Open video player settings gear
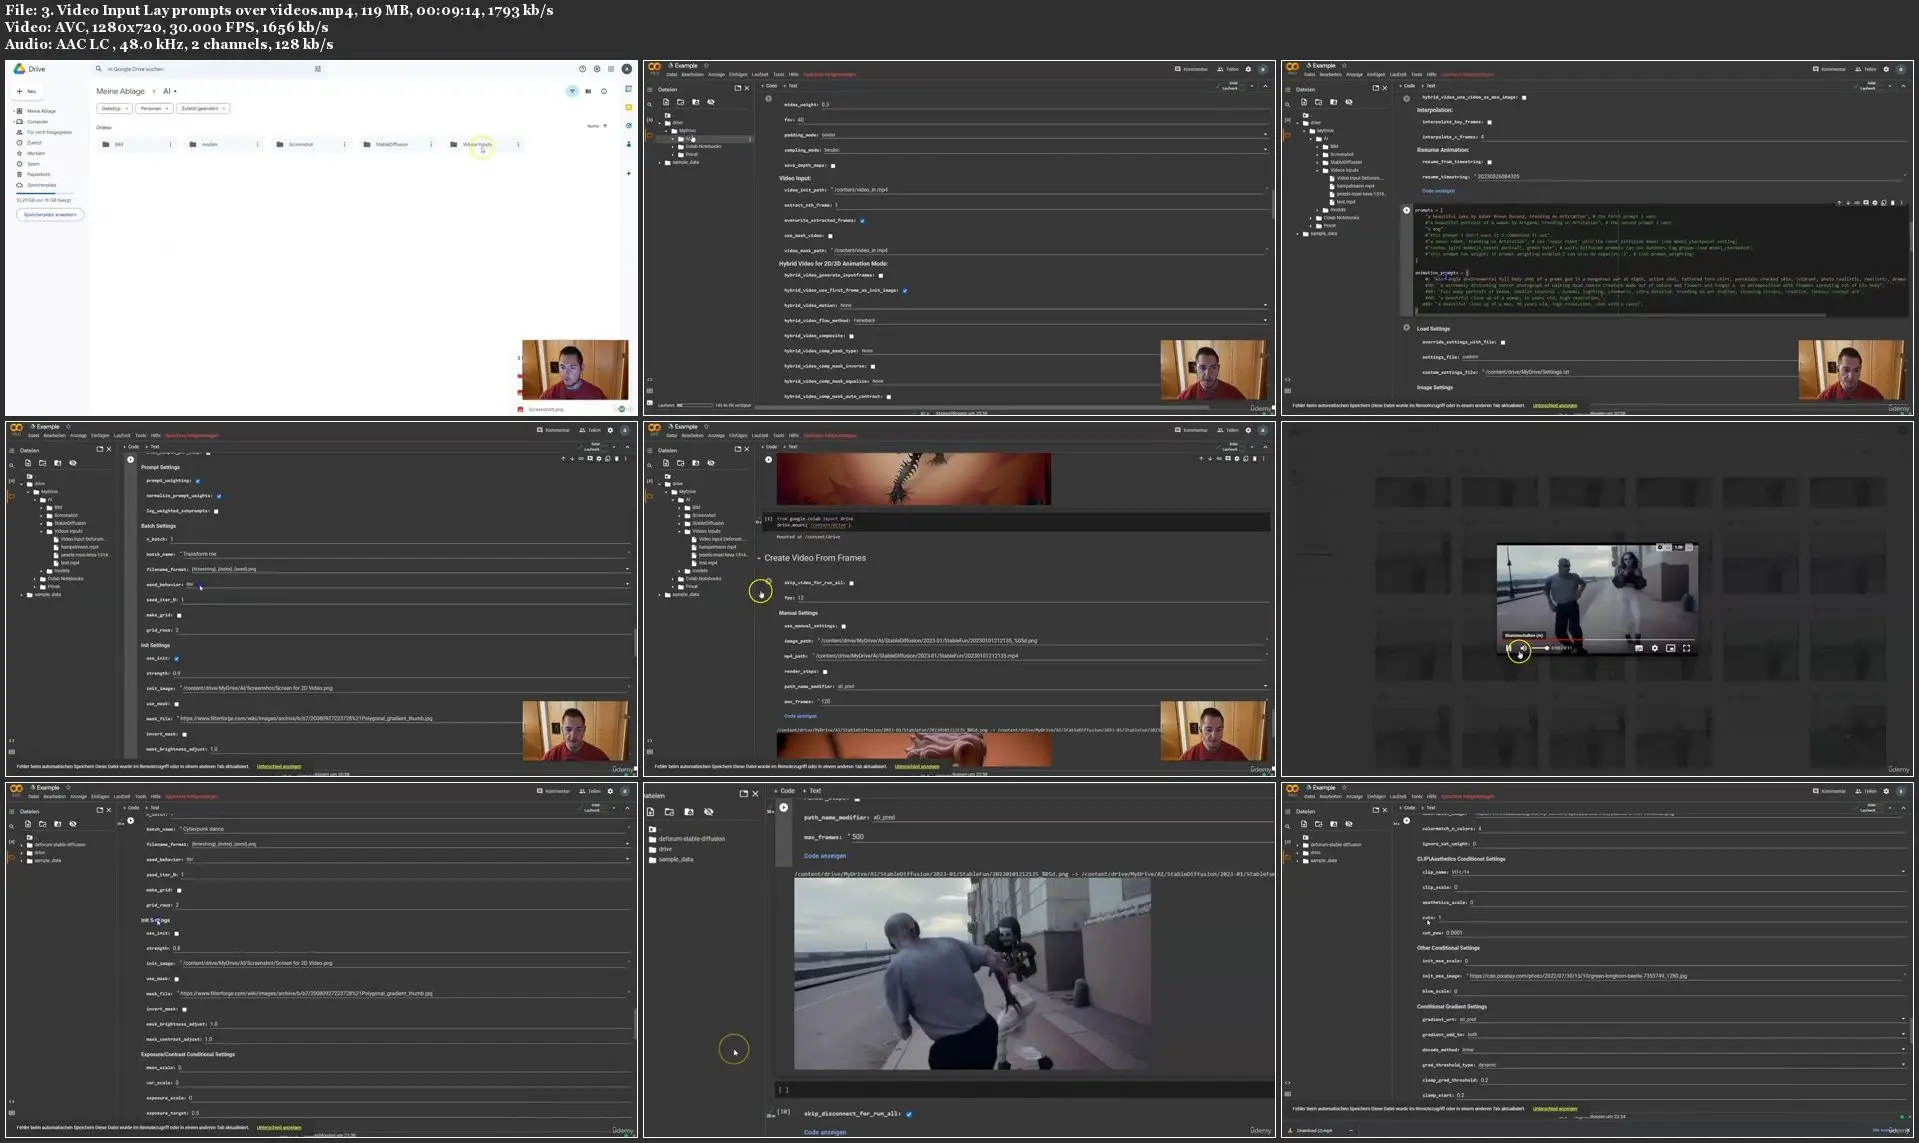Screen dimensions: 1919x1143 [1654, 648]
